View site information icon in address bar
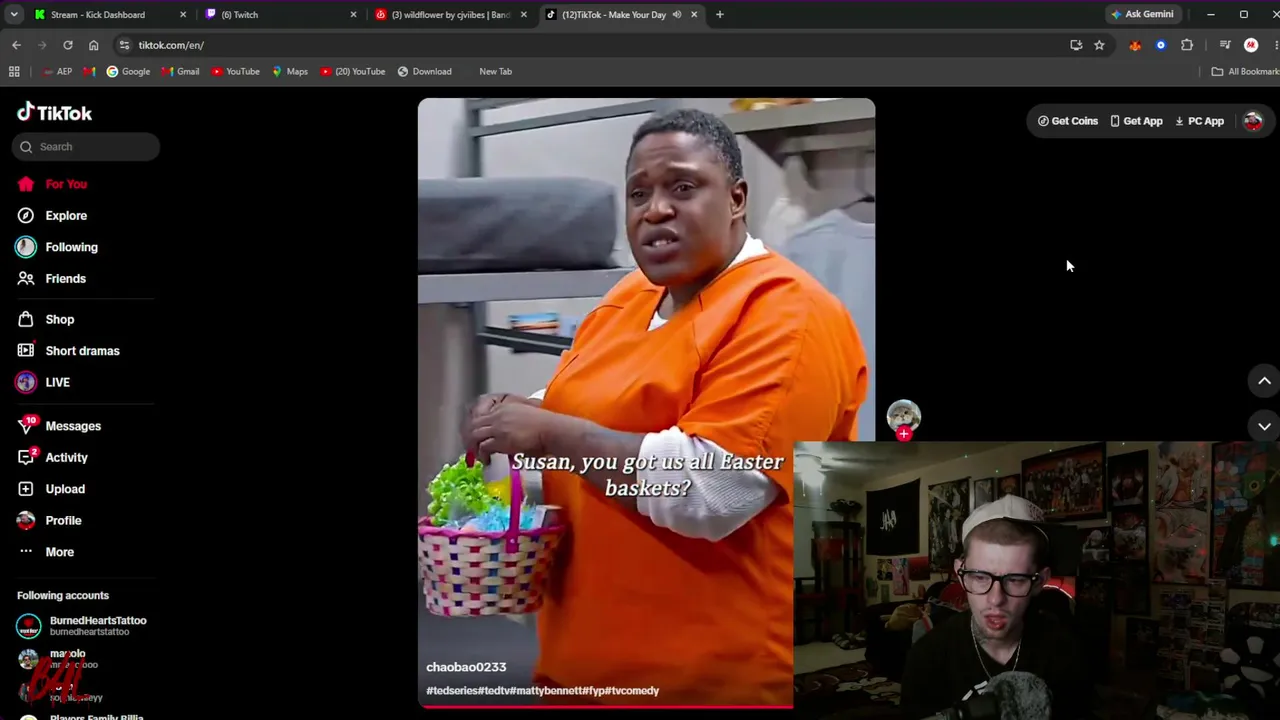 (x=124, y=45)
